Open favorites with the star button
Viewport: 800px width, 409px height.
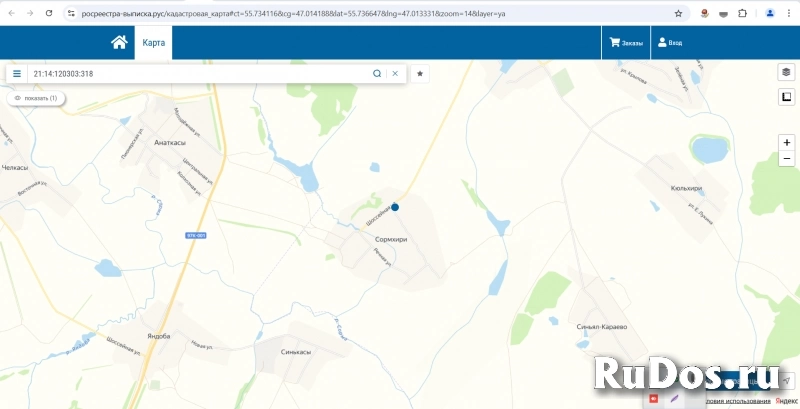pos(420,74)
